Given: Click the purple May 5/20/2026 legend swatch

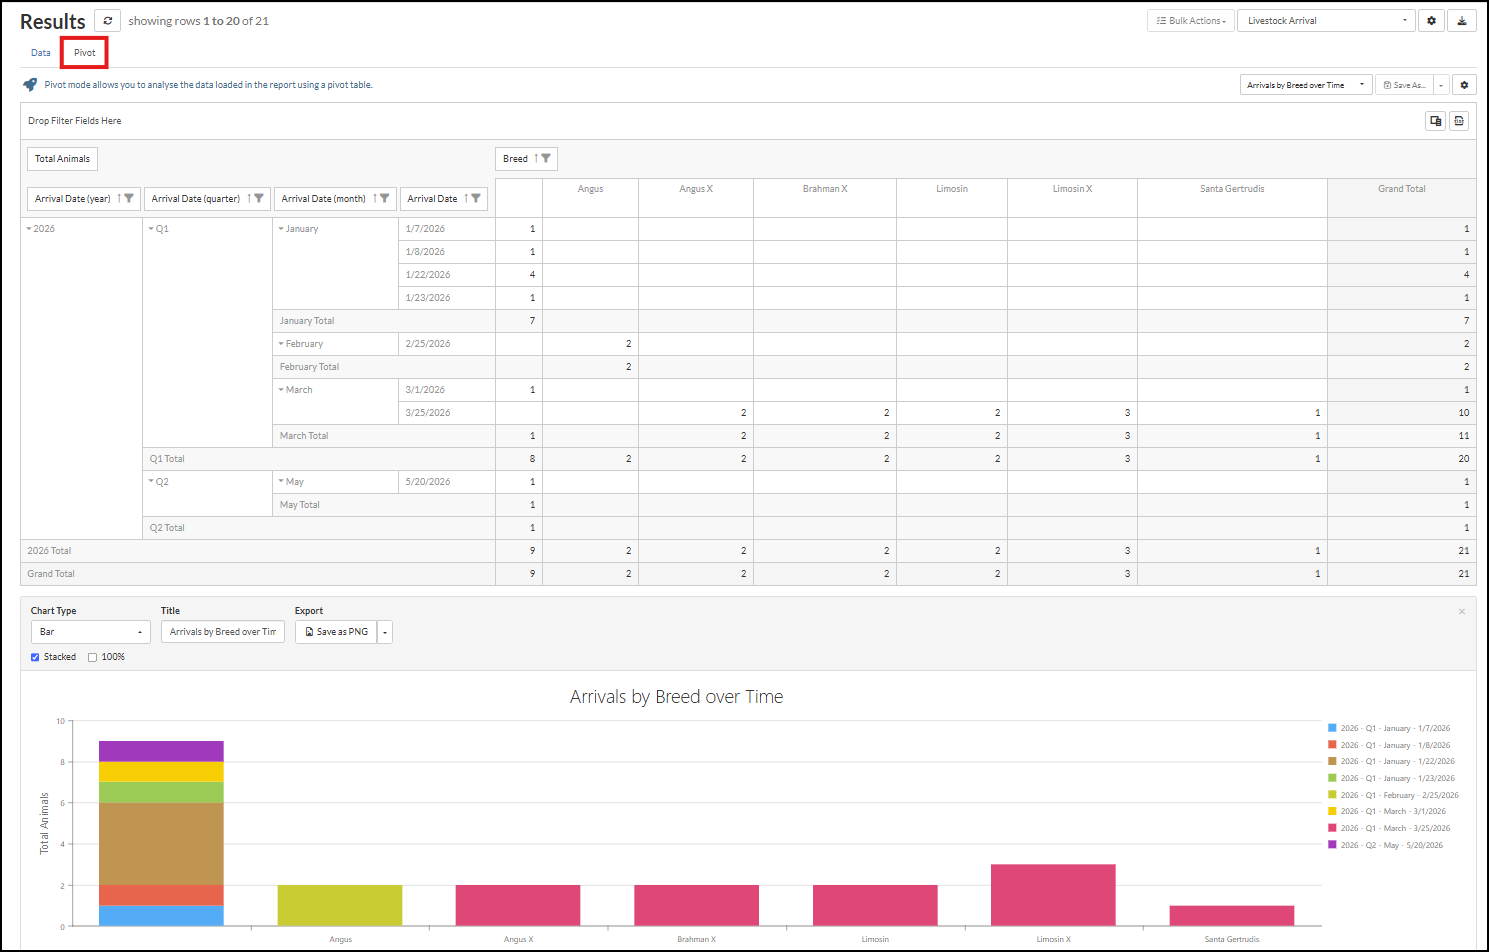Looking at the screenshot, I should (1332, 845).
